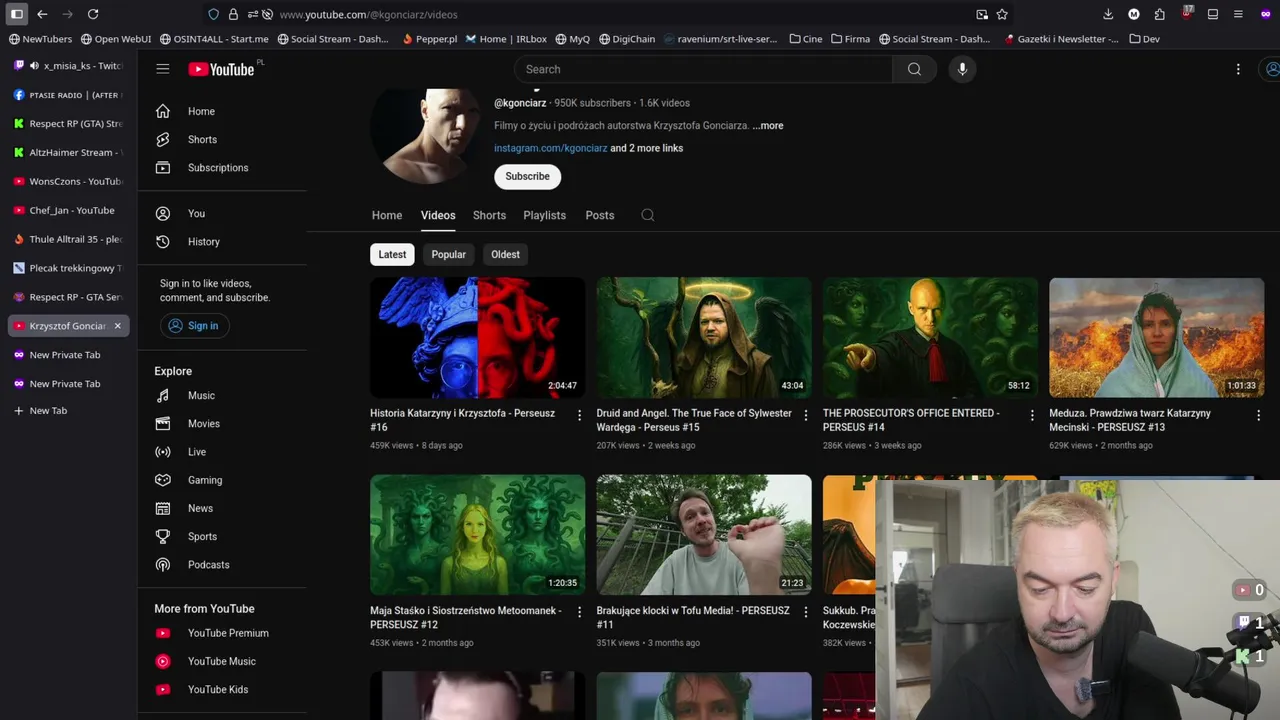Open title Maja Staśko i Siostrzeństwo Metoomanek
Screen dimensions: 1280x720
pyautogui.click(x=466, y=617)
